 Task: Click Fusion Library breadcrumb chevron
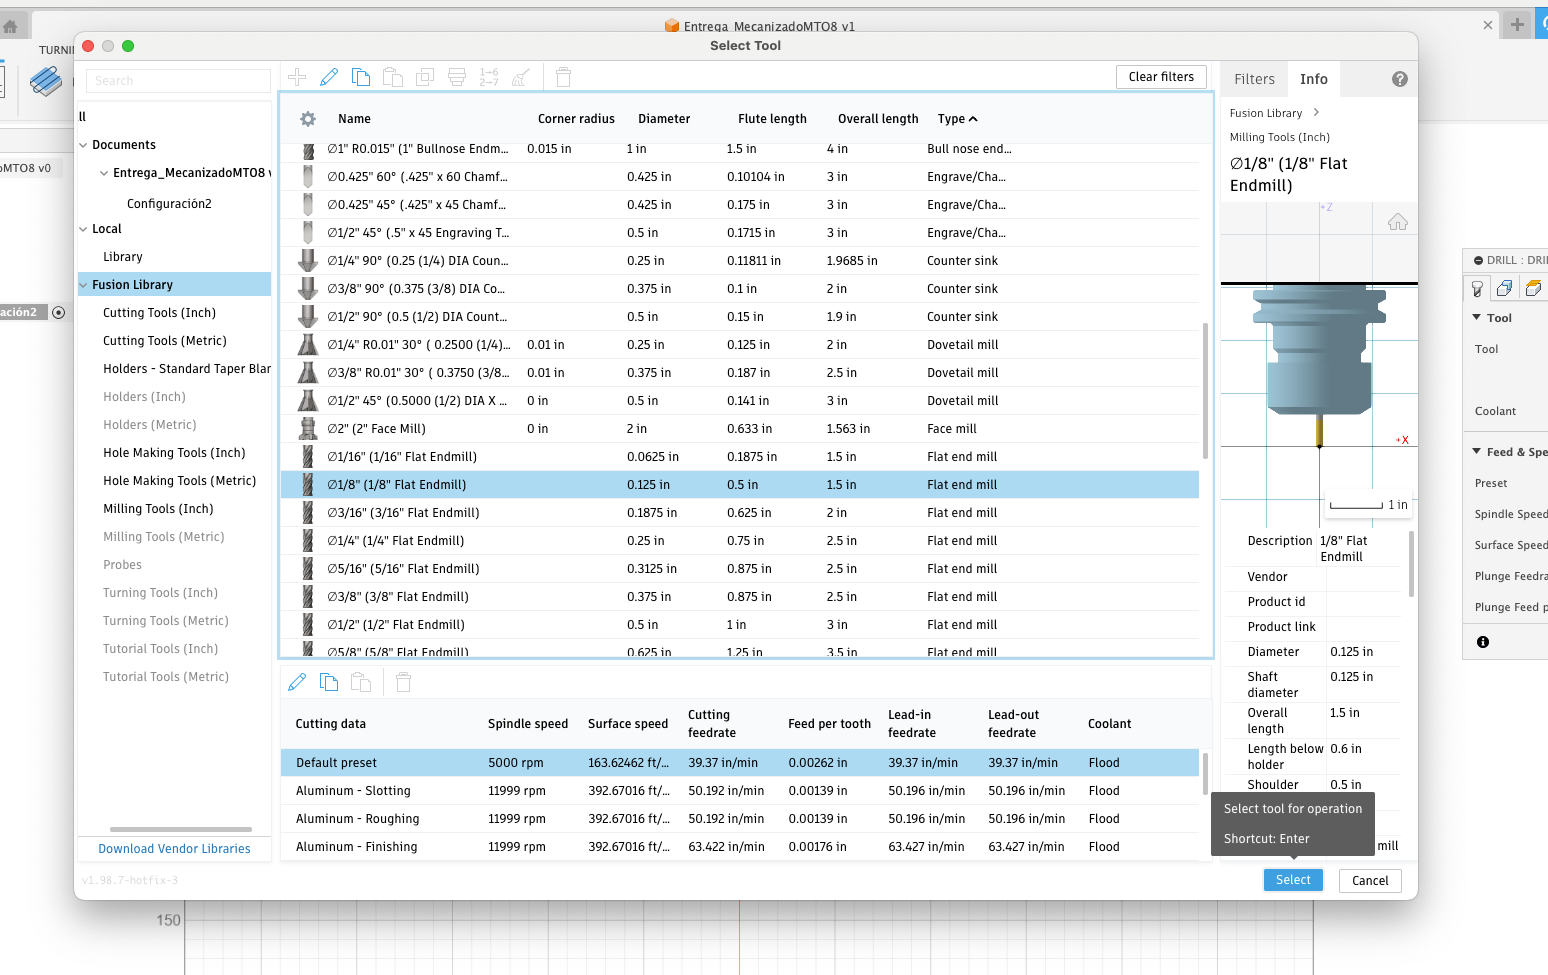[x=1316, y=112]
